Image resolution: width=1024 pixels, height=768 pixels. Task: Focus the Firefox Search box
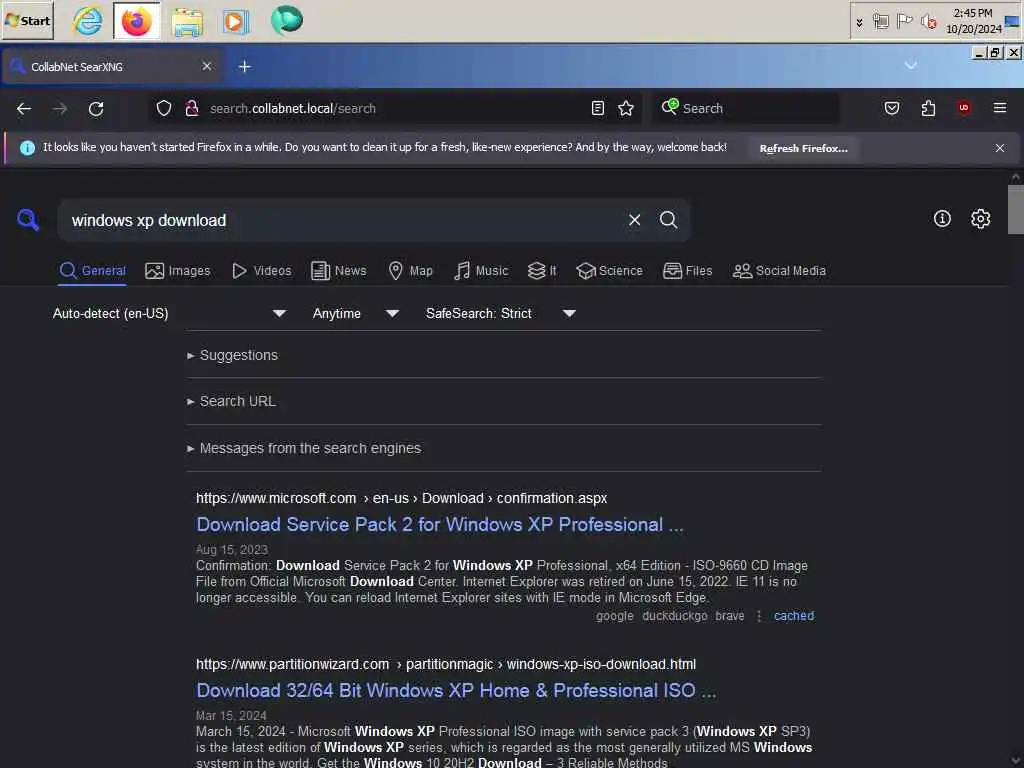click(746, 108)
